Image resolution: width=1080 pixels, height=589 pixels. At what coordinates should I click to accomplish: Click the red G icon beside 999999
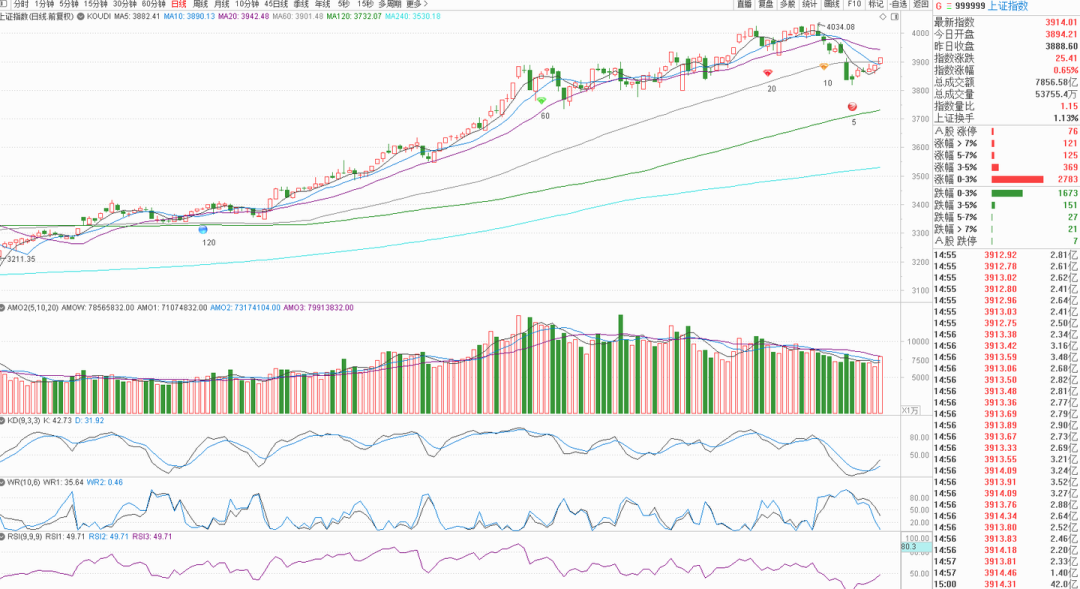[938, 6]
